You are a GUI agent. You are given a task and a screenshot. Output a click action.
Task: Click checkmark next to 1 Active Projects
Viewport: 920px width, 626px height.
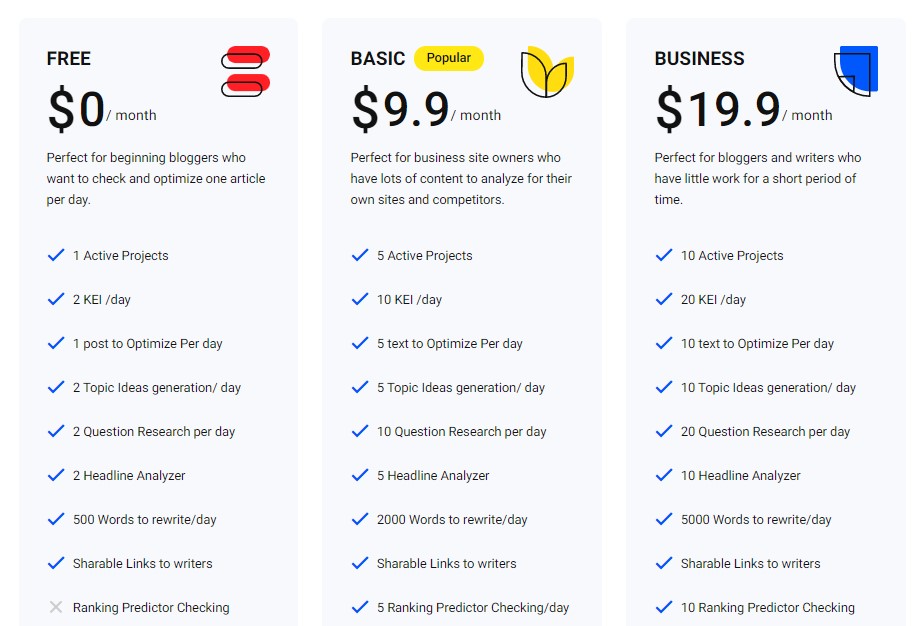(x=56, y=255)
